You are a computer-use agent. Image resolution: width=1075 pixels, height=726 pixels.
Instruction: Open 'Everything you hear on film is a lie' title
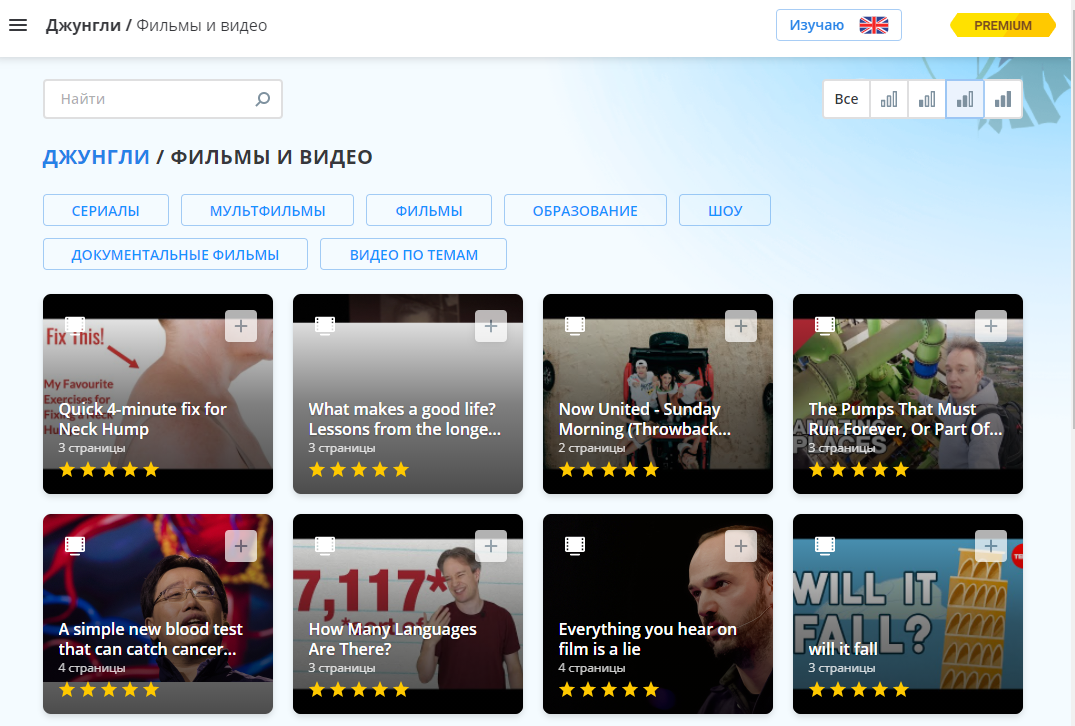(x=647, y=639)
